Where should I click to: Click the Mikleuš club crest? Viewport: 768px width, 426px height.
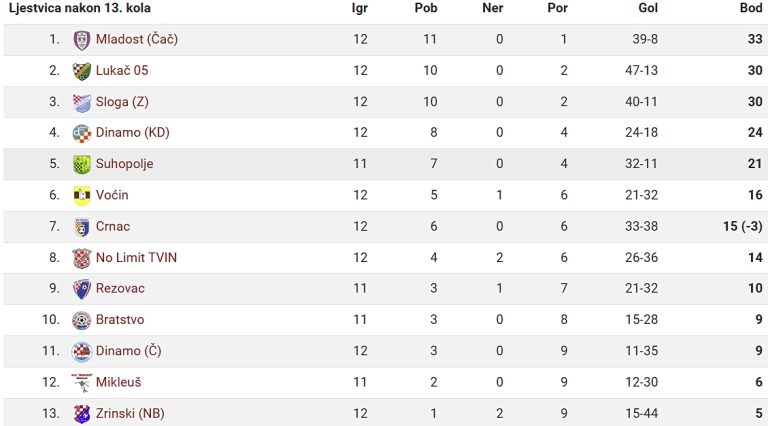coord(82,383)
